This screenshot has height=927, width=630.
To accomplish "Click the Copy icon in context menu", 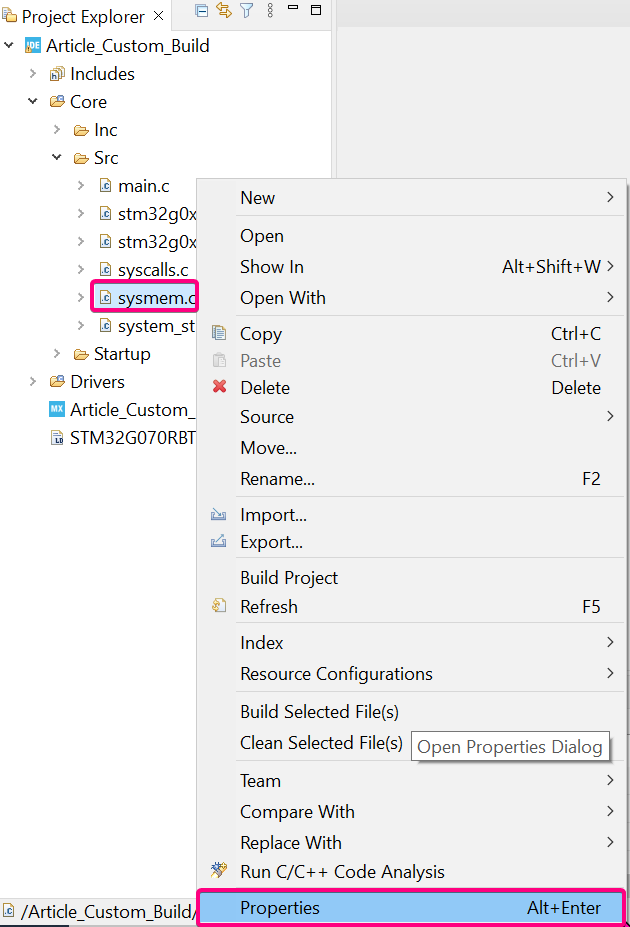I will [220, 334].
